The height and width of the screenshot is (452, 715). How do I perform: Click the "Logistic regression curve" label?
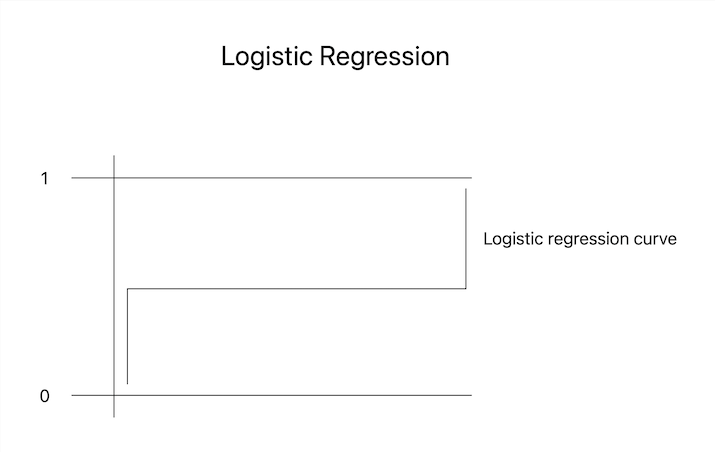pyautogui.click(x=580, y=240)
